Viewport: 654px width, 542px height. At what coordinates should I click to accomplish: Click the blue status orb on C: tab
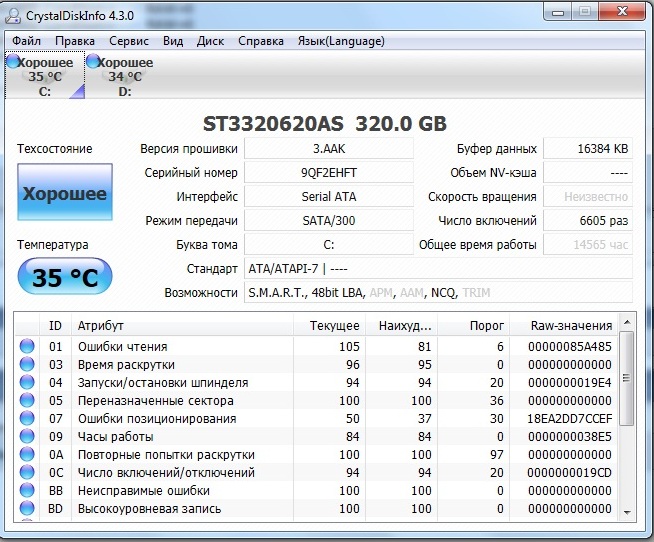13,61
